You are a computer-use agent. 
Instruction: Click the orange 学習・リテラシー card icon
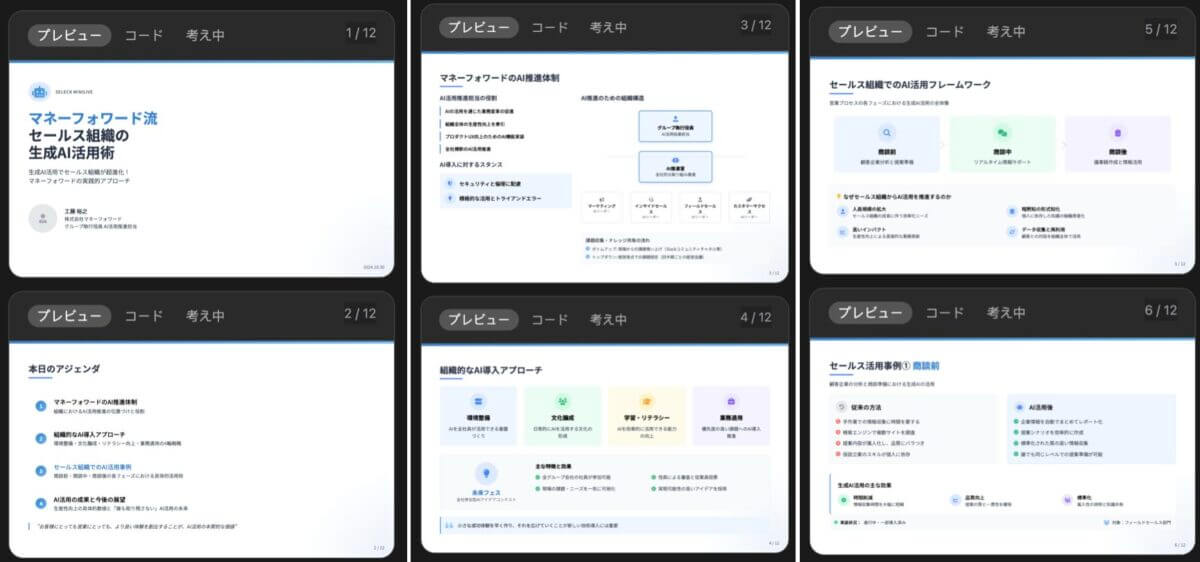point(646,401)
